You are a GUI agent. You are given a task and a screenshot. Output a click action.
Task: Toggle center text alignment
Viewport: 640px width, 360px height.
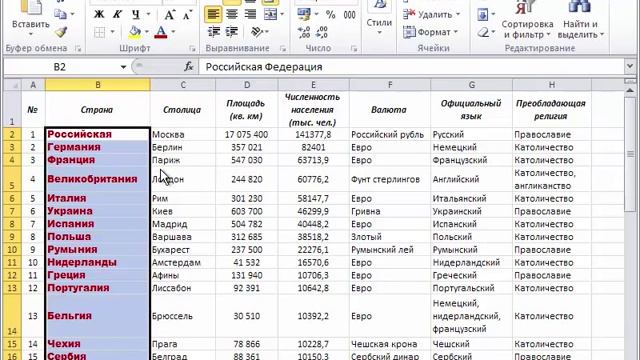pos(232,15)
